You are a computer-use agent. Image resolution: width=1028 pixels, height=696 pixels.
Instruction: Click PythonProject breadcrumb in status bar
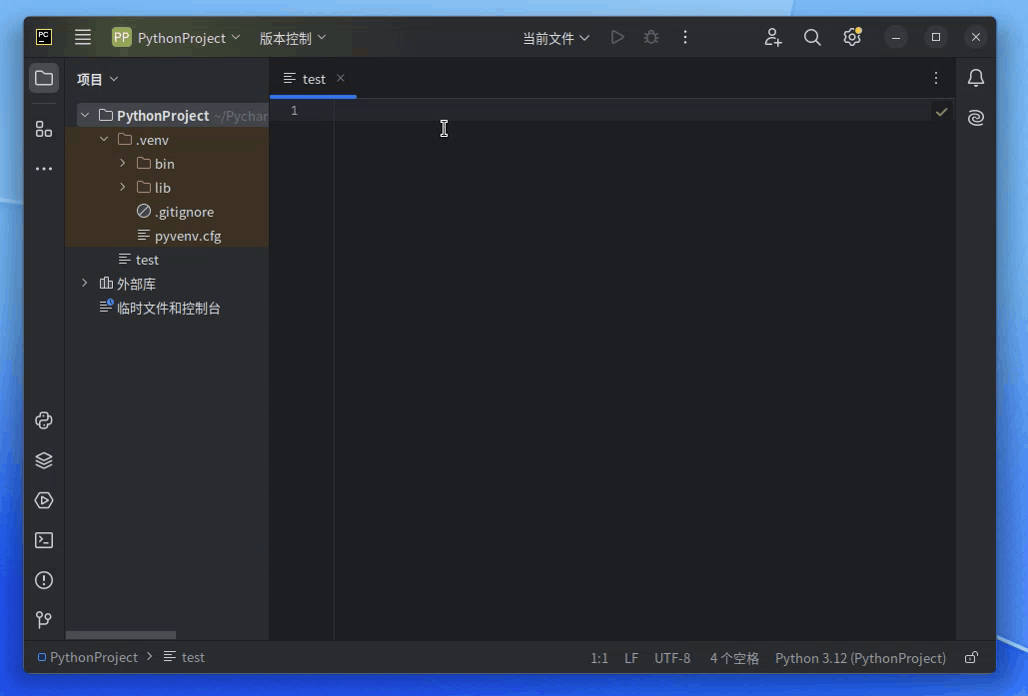tap(88, 657)
